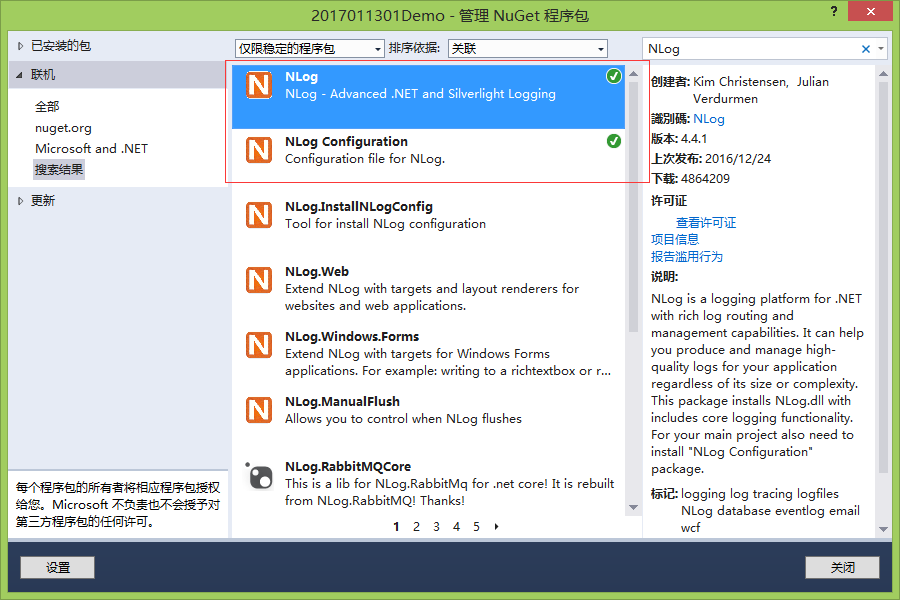Click the NLog package orange N icon
The height and width of the screenshot is (600, 900).
259,86
